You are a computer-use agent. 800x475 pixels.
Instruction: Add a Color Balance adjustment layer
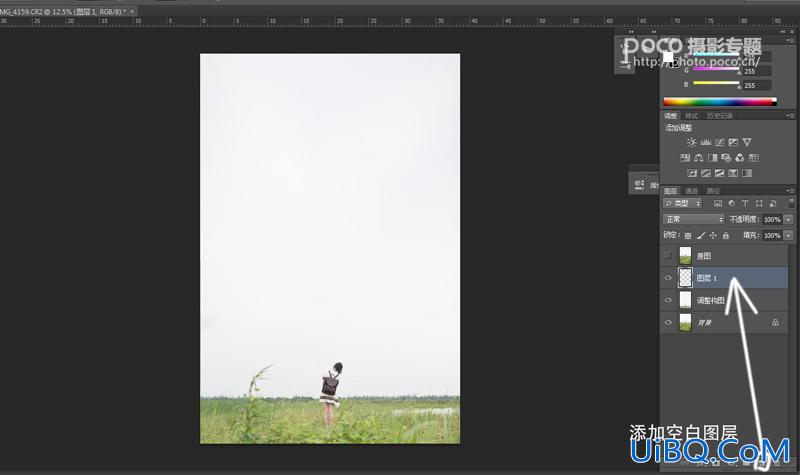pyautogui.click(x=699, y=158)
